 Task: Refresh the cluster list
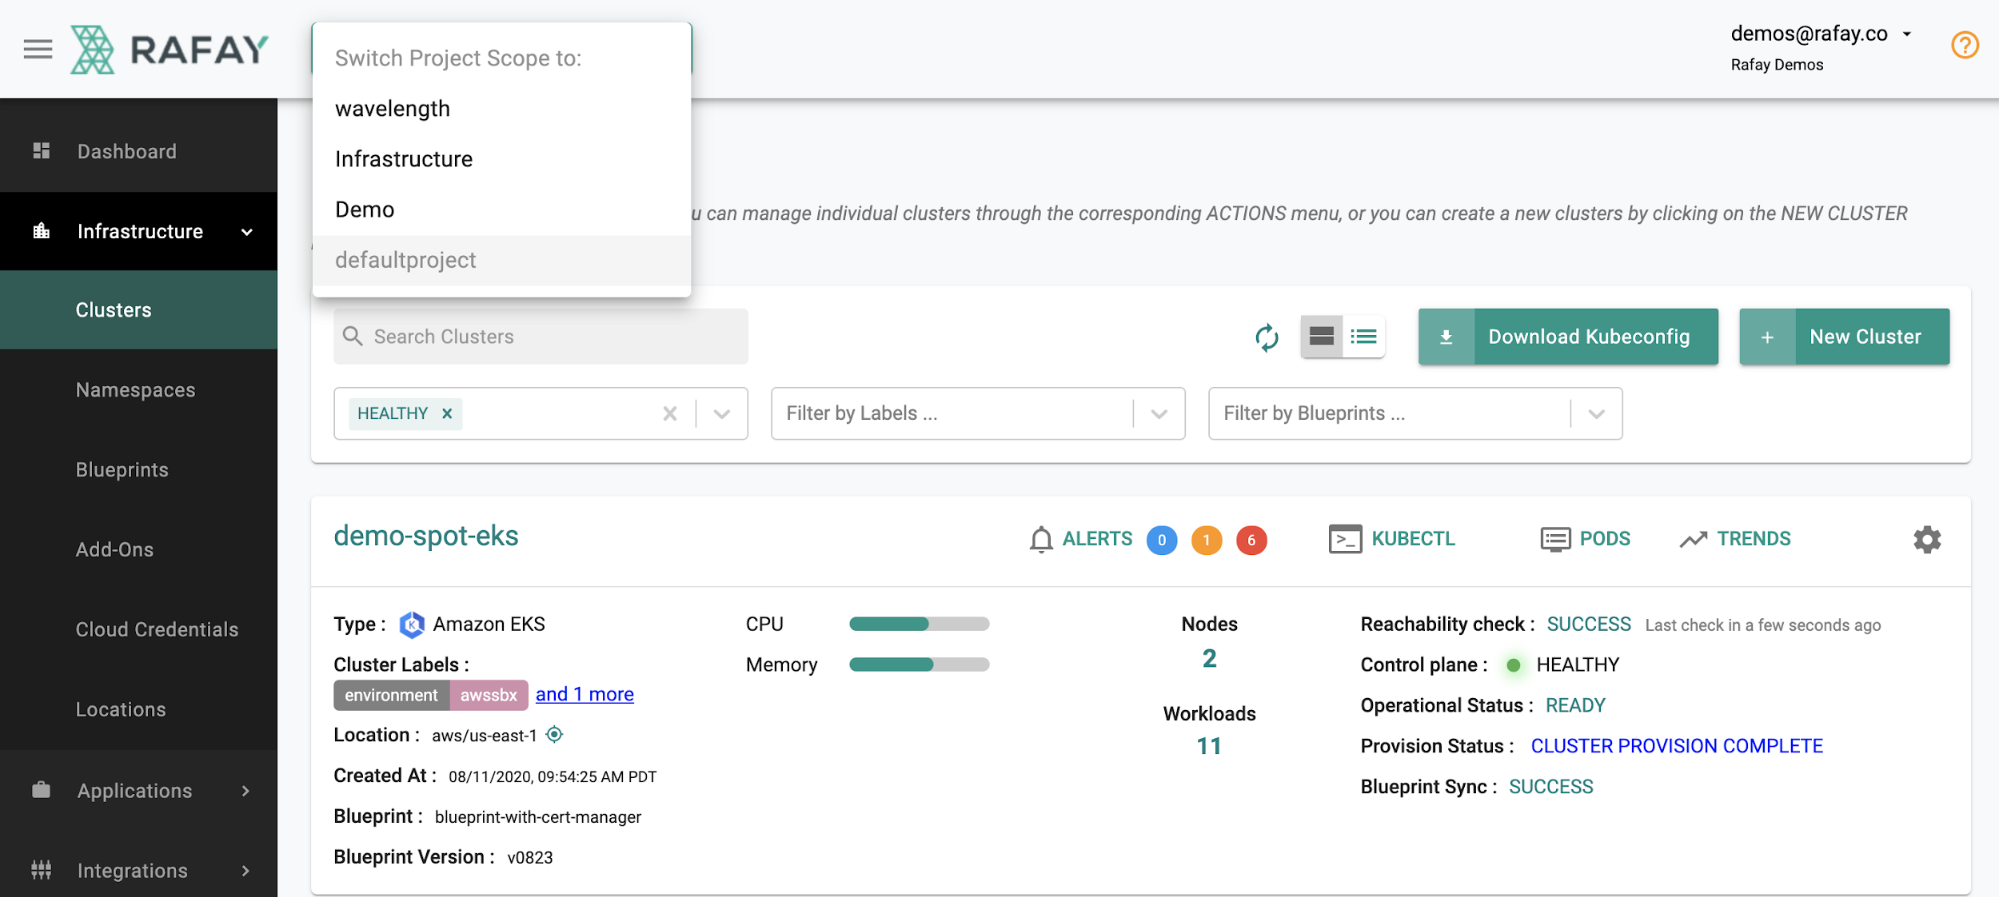1267,337
